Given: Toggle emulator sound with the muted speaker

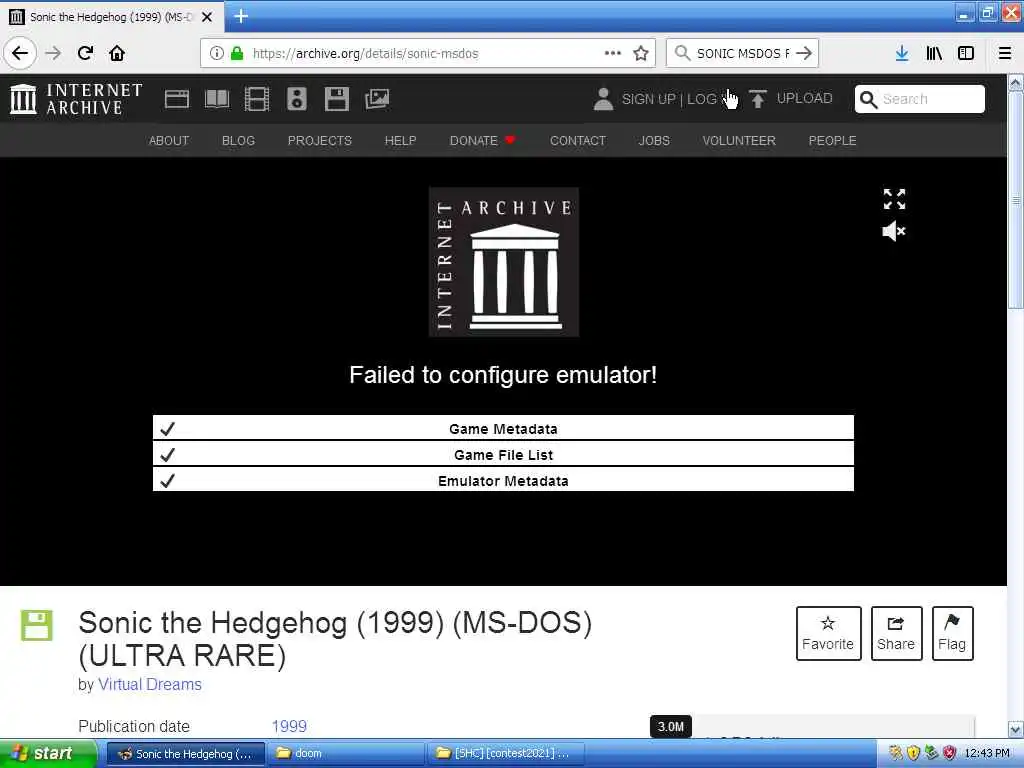Looking at the screenshot, I should 894,231.
